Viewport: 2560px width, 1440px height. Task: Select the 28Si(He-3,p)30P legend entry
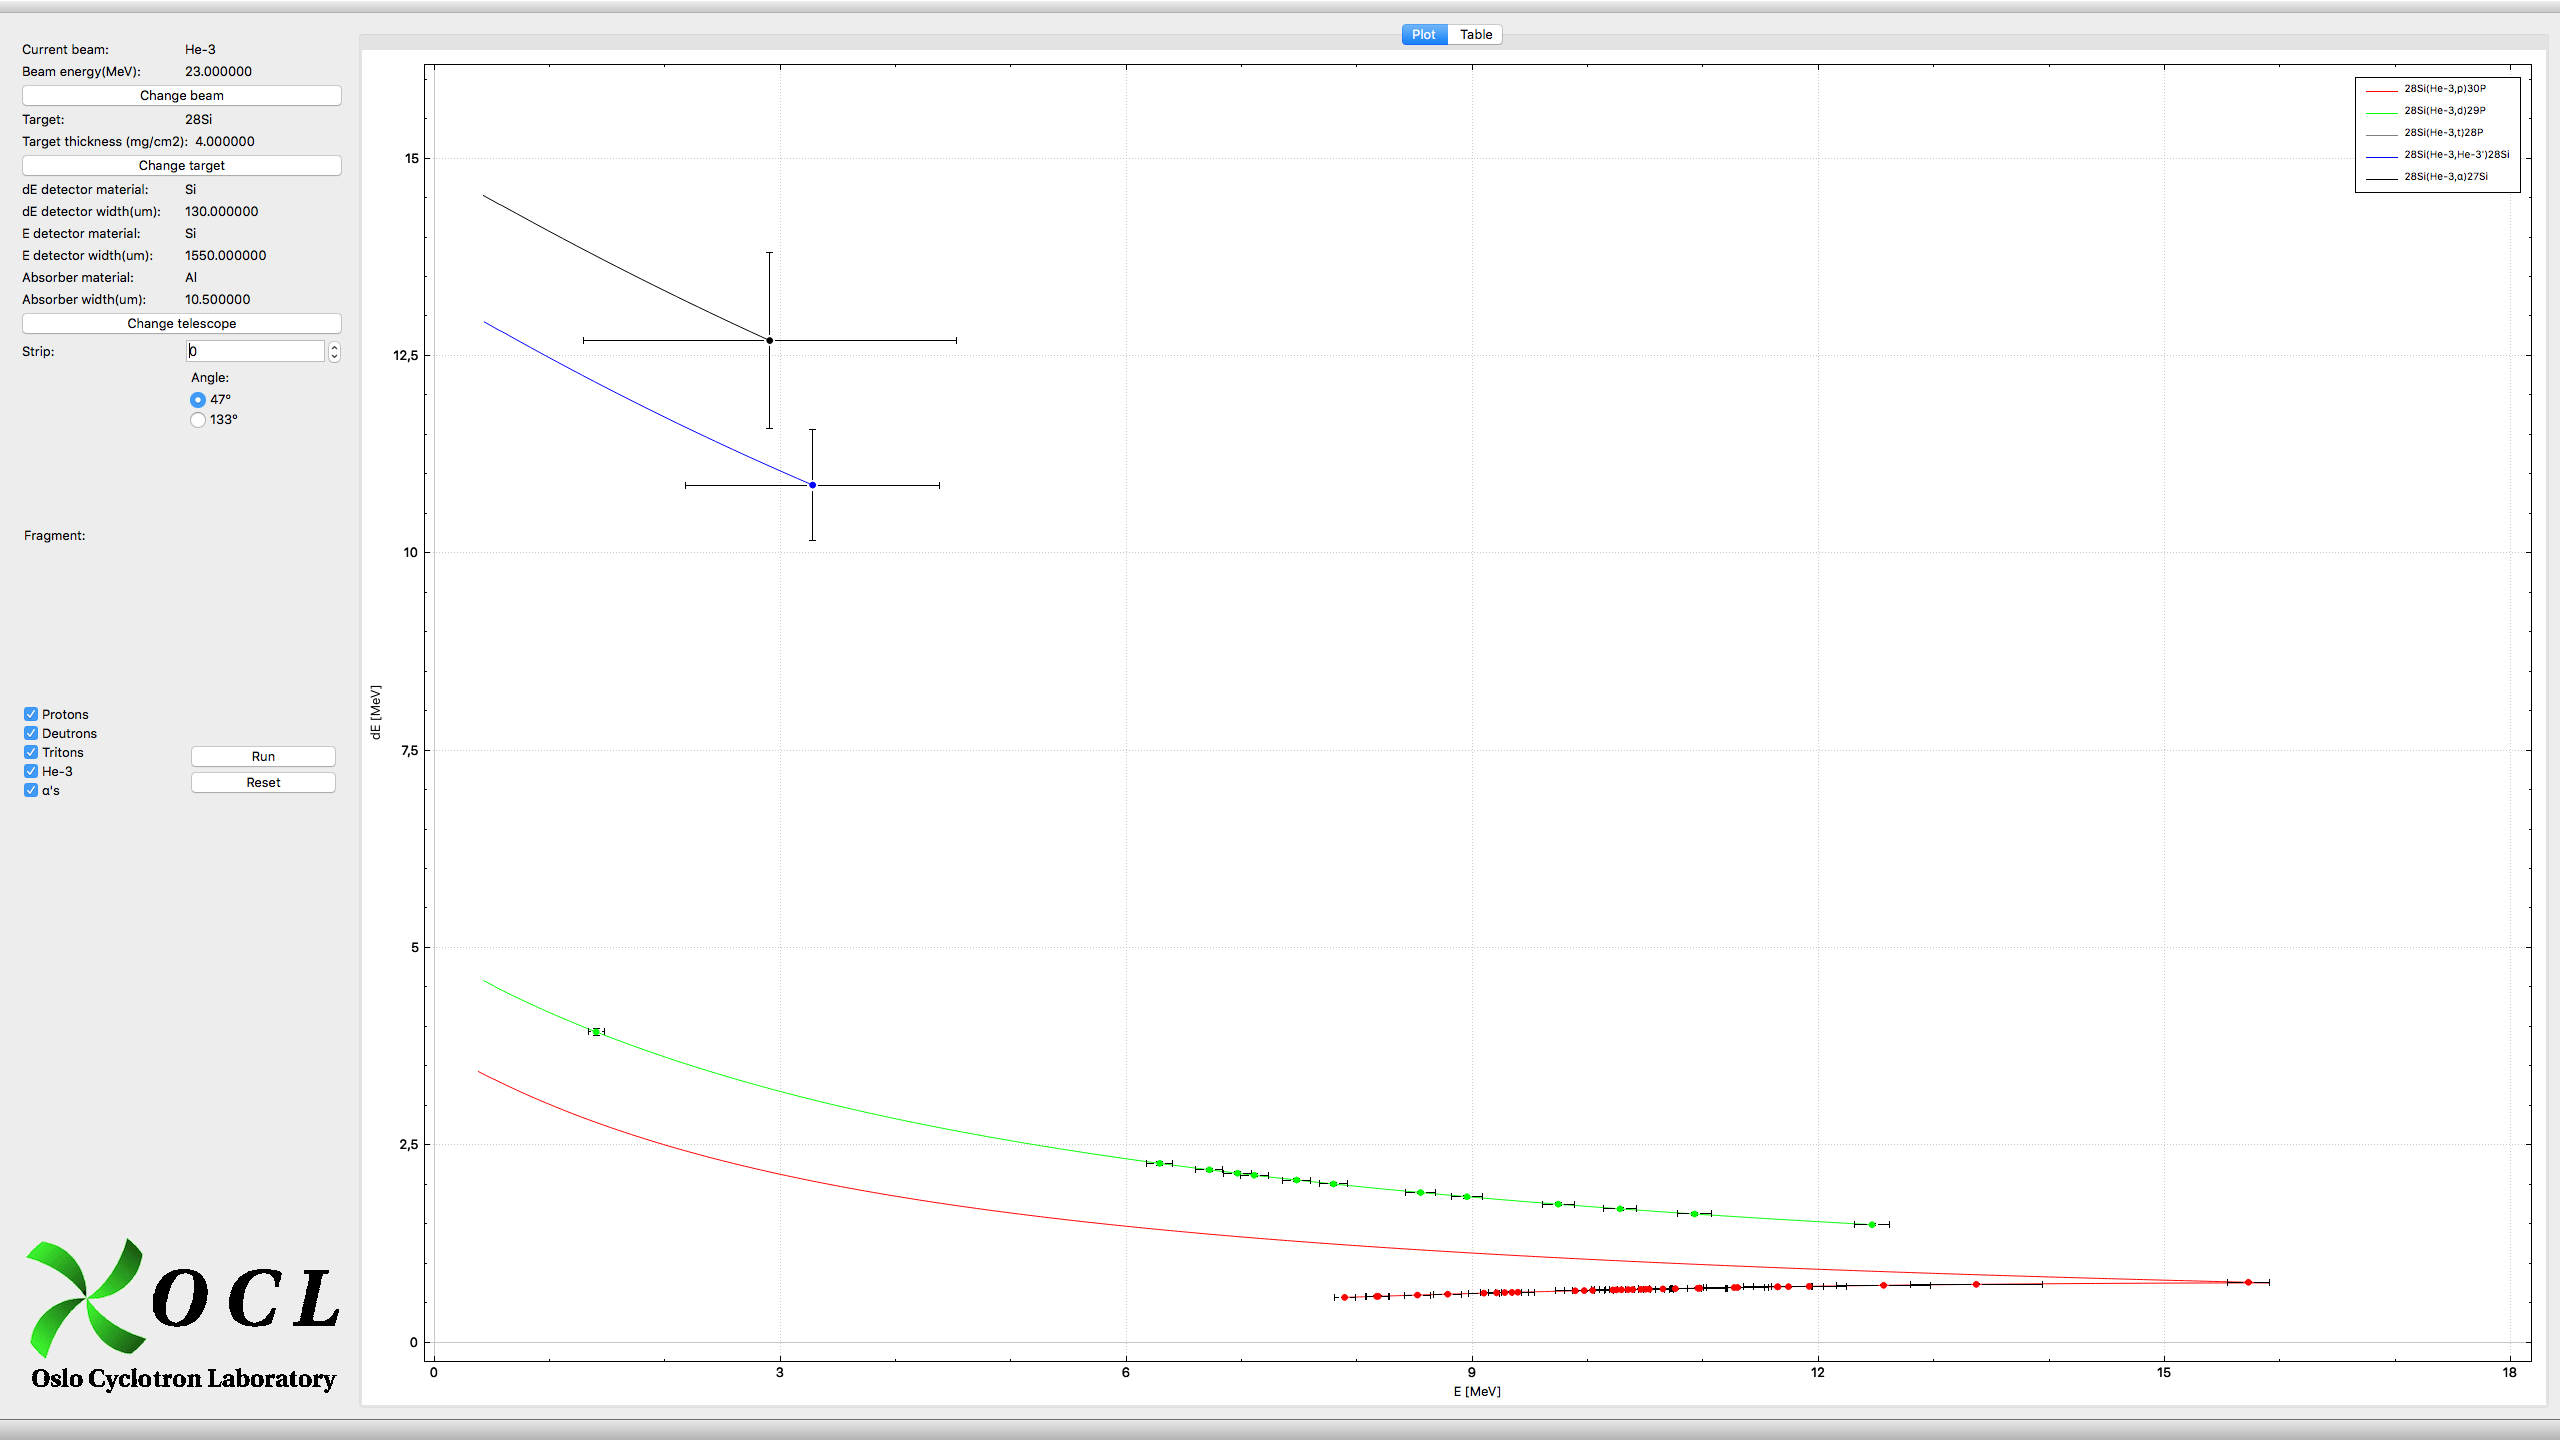point(2444,89)
